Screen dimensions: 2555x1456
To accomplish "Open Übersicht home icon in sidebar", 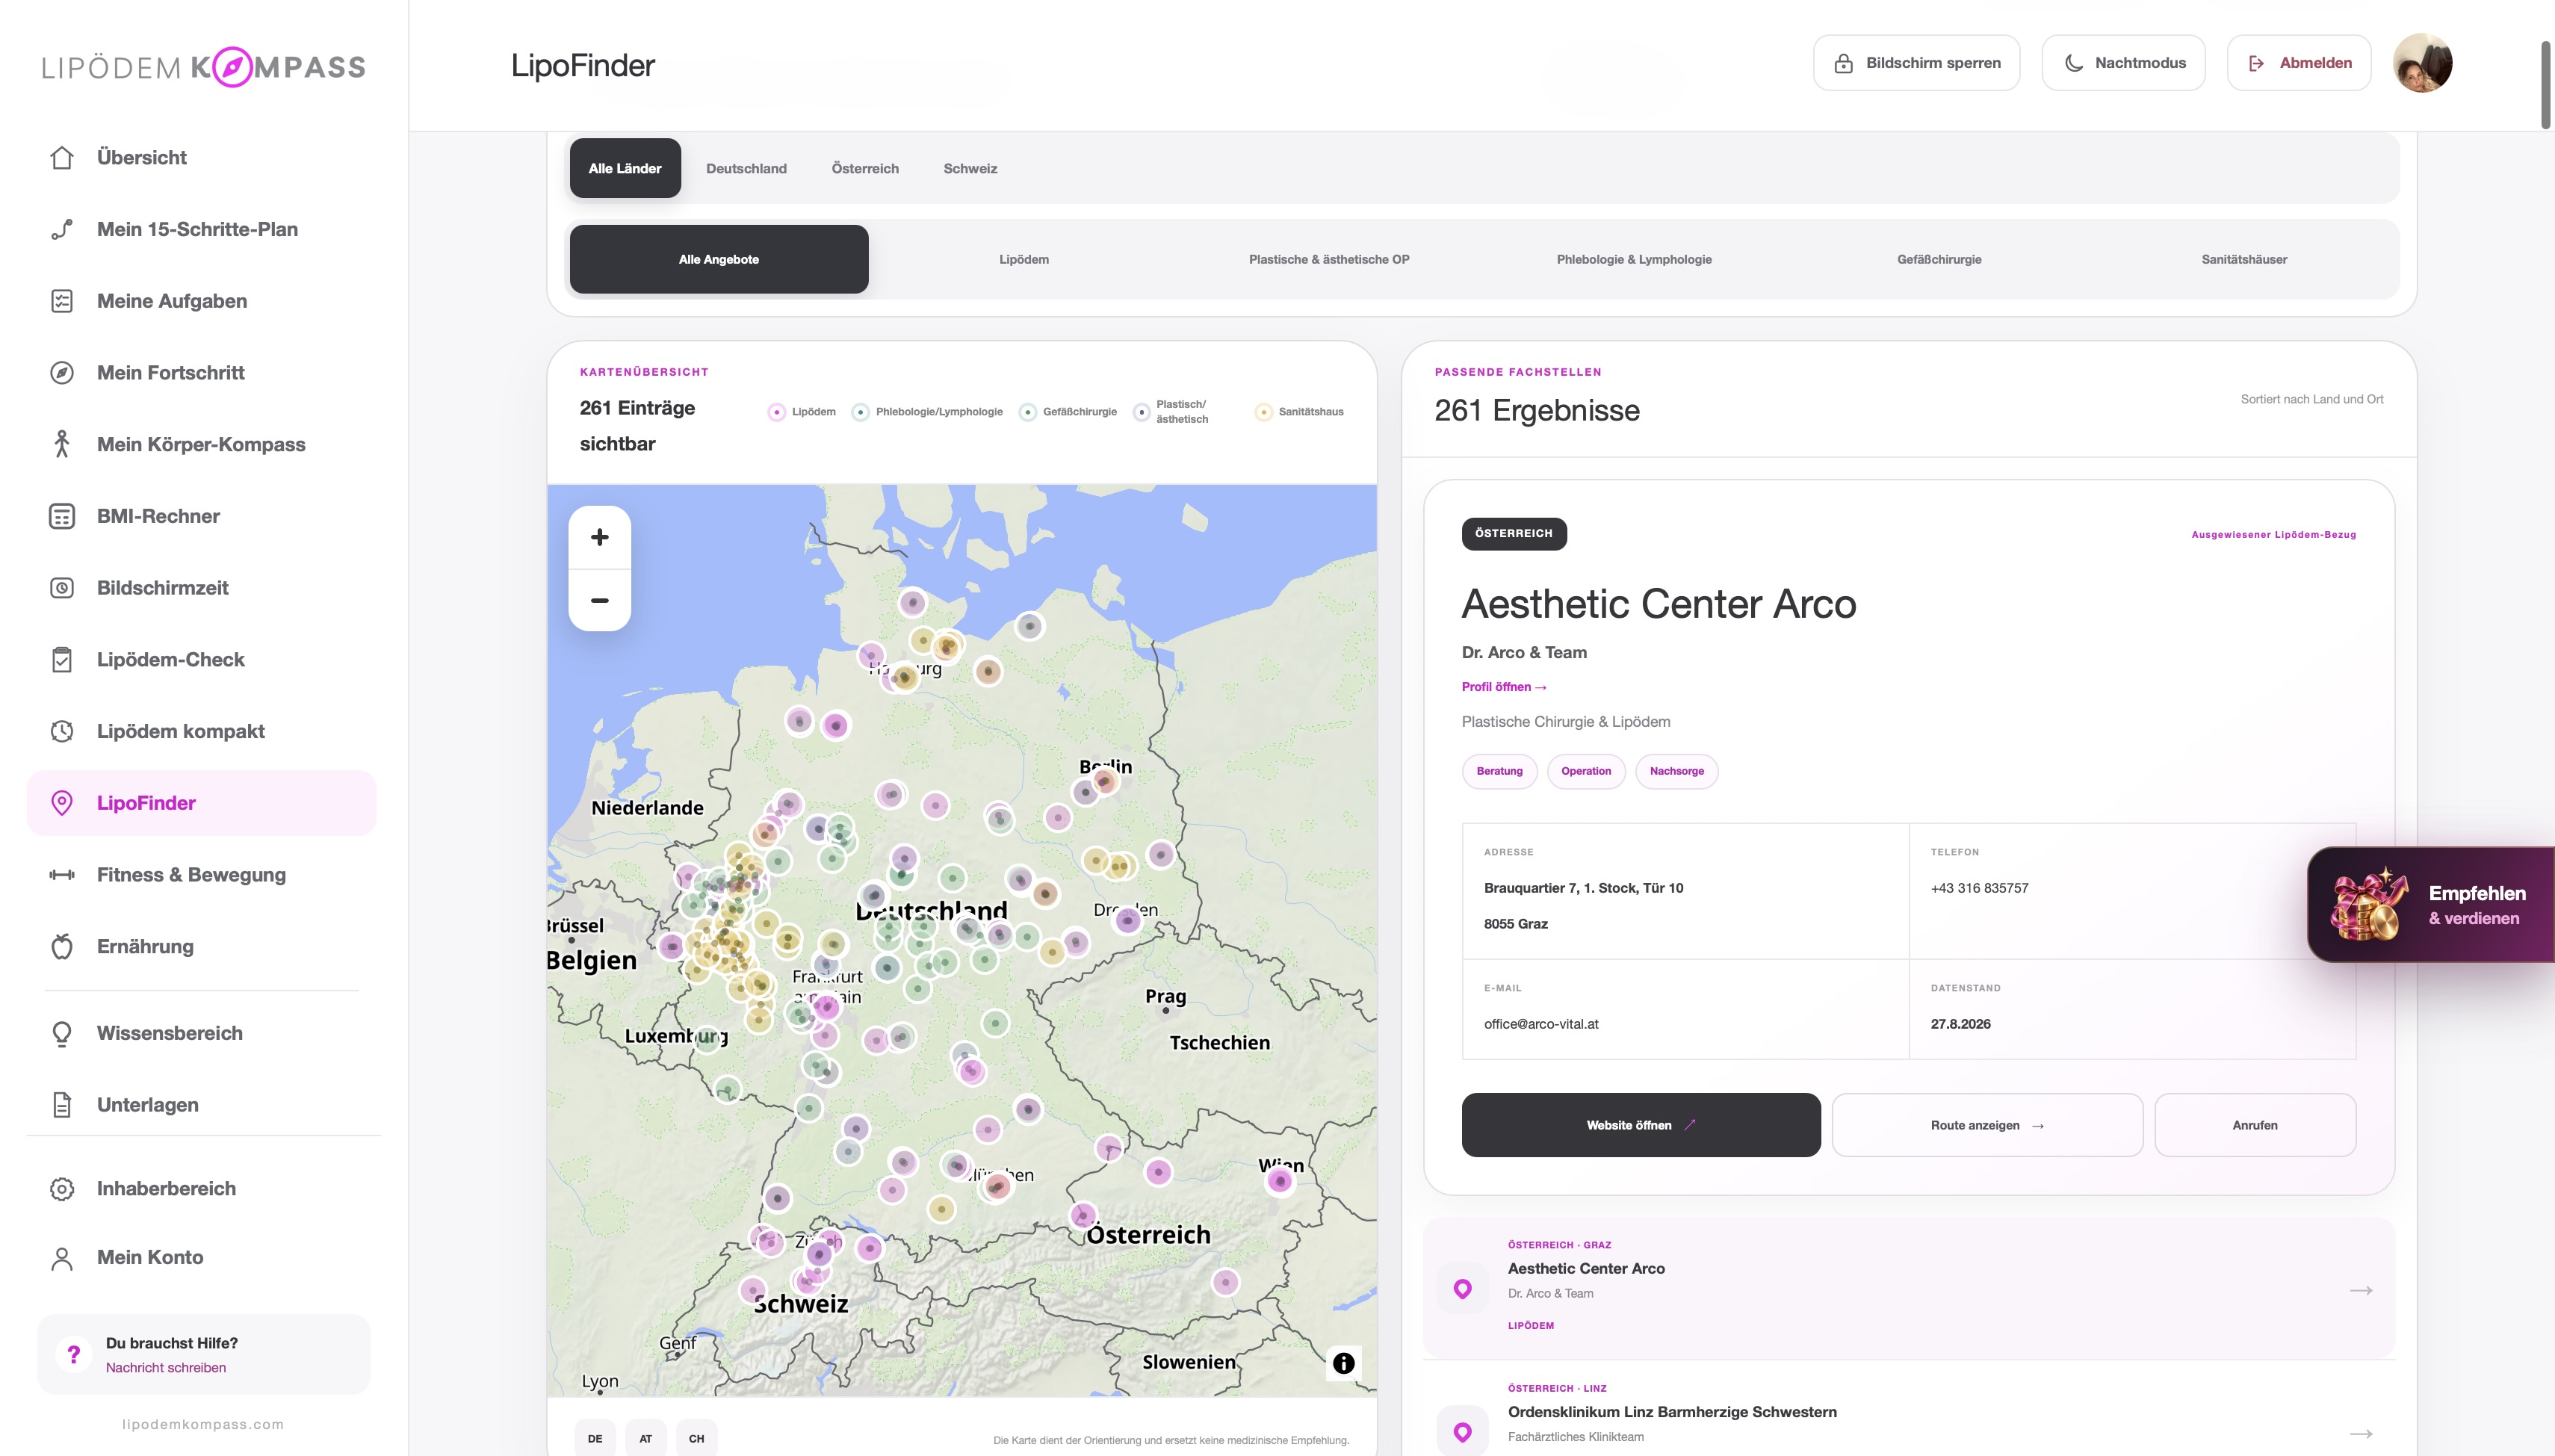I will tap(62, 158).
